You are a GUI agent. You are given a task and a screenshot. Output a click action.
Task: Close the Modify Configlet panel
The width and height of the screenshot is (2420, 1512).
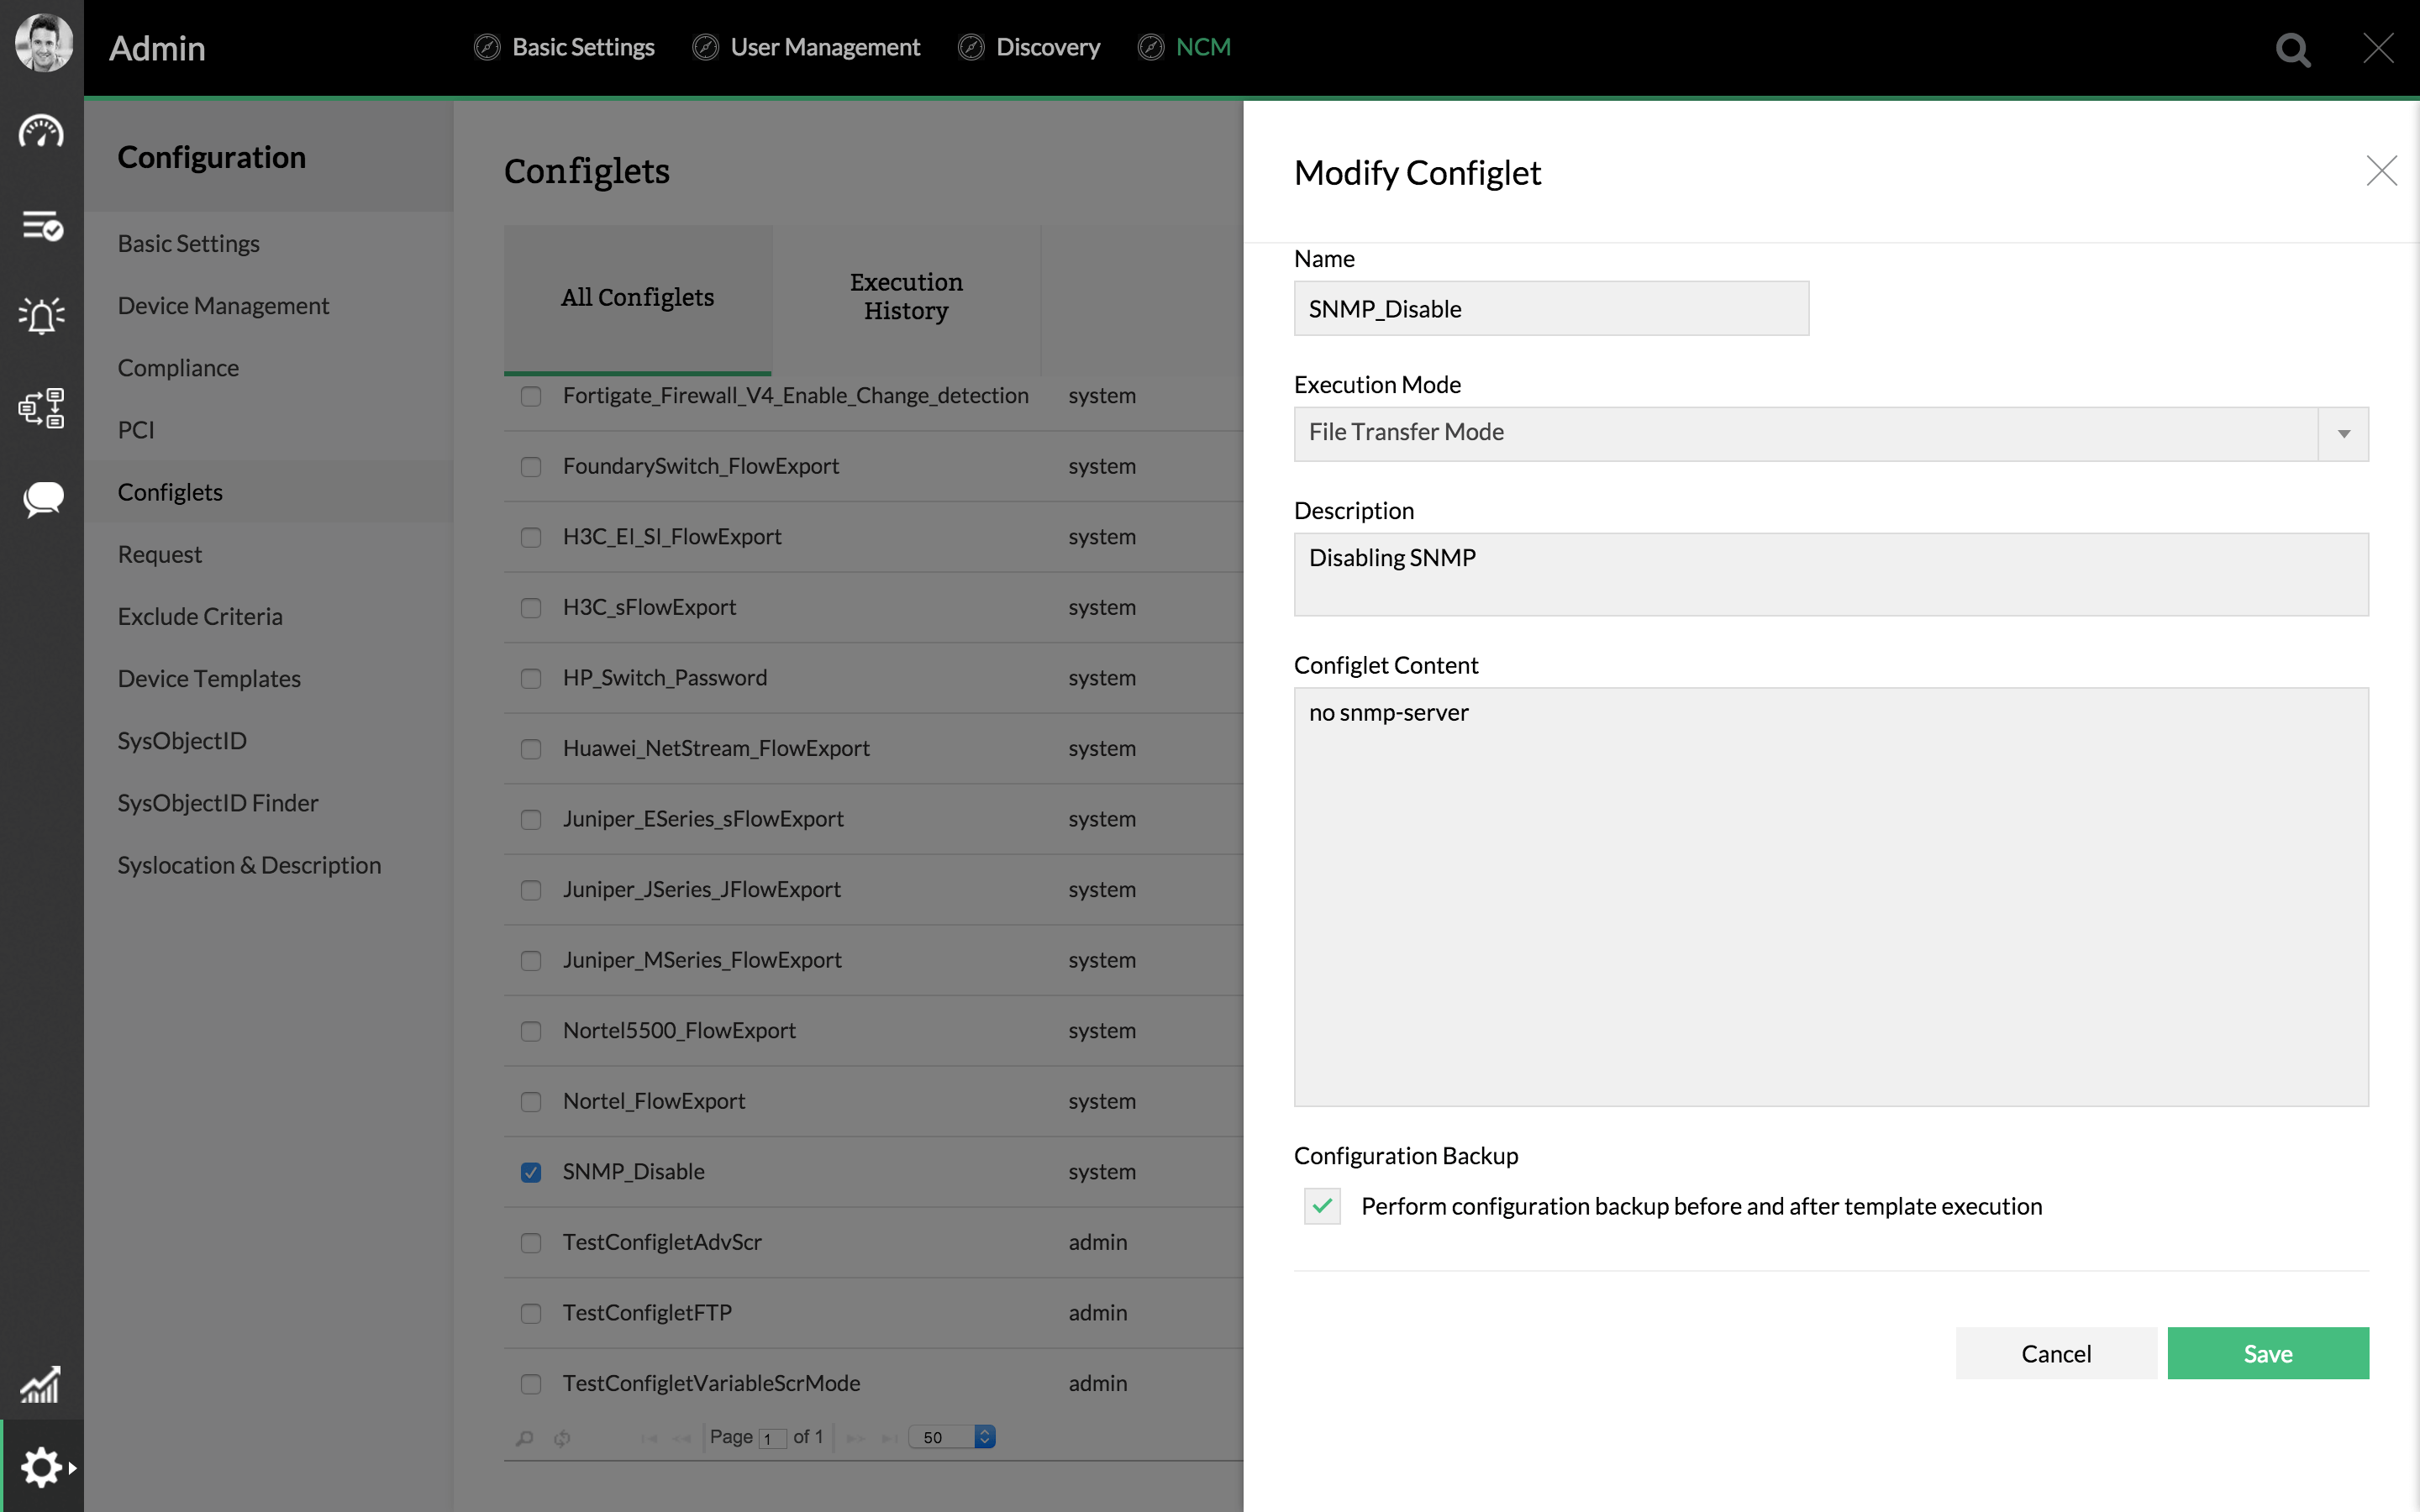(2381, 171)
